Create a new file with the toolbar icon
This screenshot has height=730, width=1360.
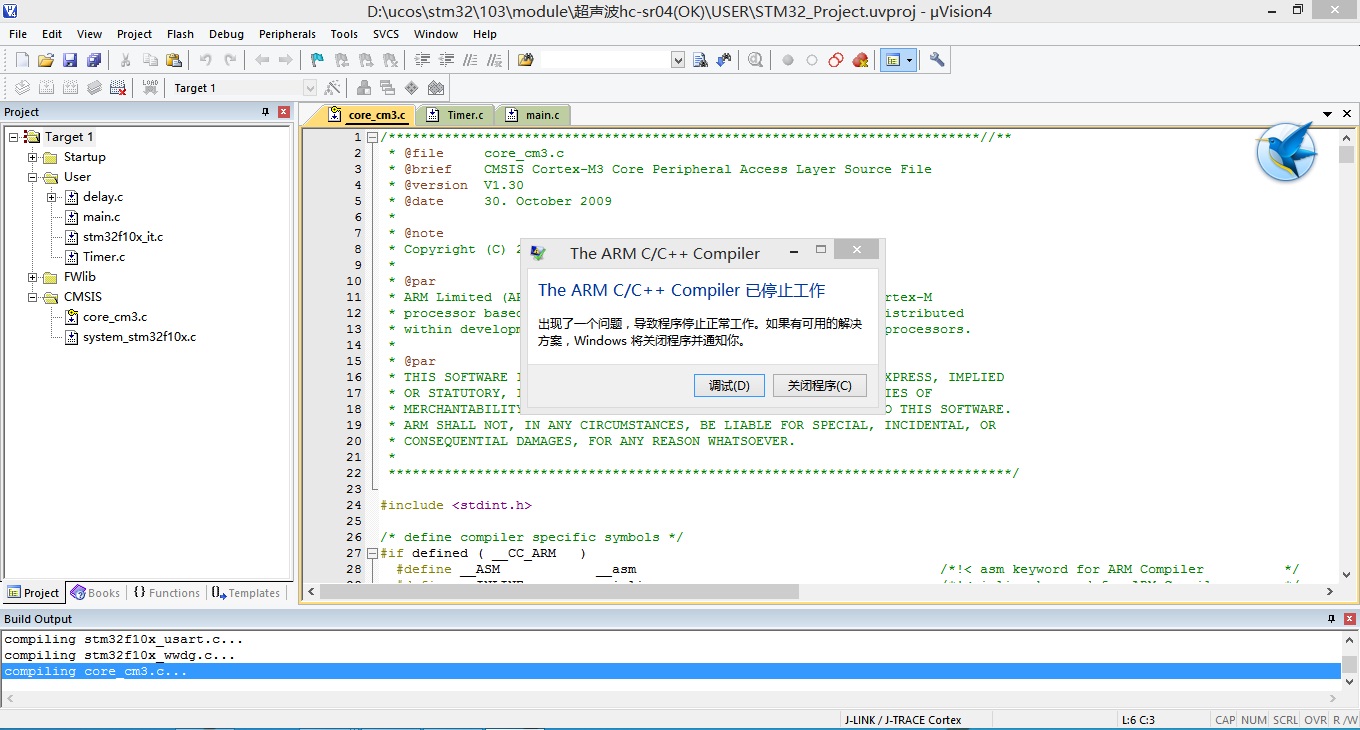click(x=22, y=60)
